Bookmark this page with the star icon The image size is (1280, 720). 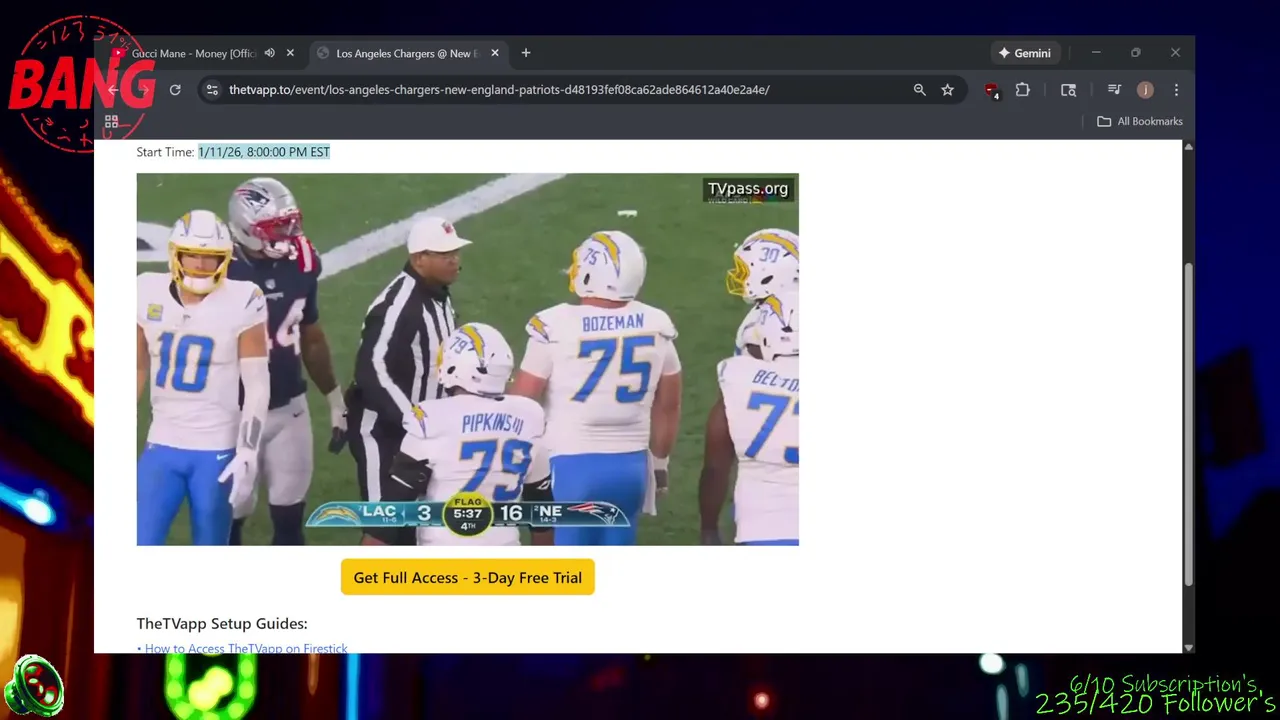coord(947,90)
